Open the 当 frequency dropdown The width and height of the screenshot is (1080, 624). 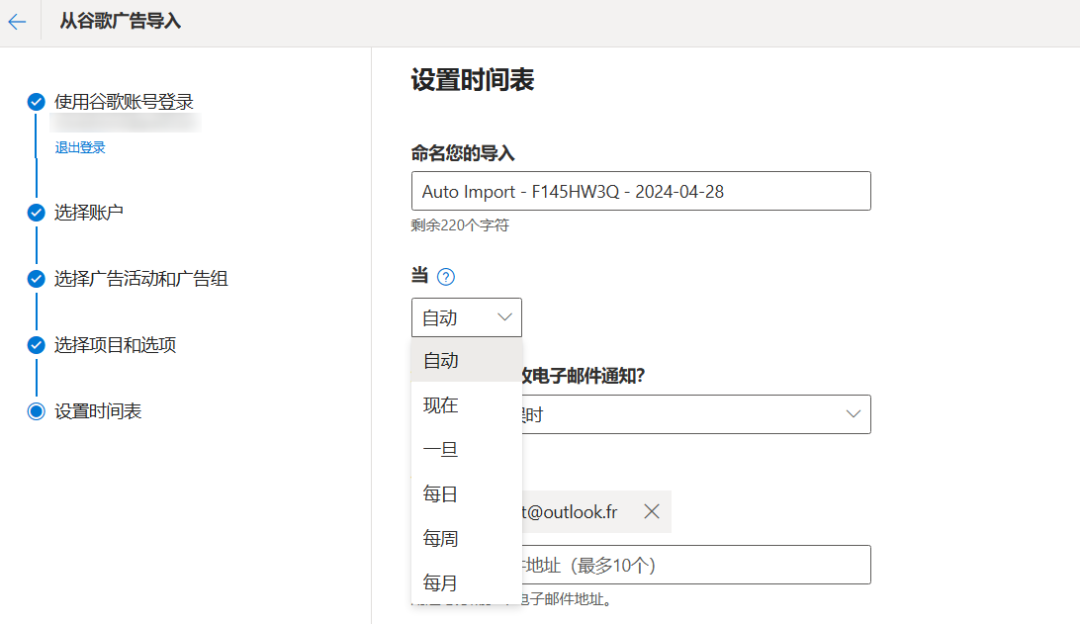point(466,317)
